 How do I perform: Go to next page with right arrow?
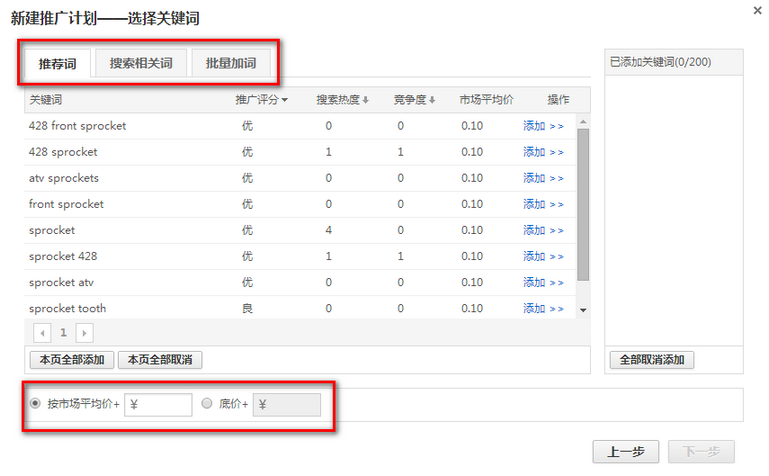(x=84, y=332)
